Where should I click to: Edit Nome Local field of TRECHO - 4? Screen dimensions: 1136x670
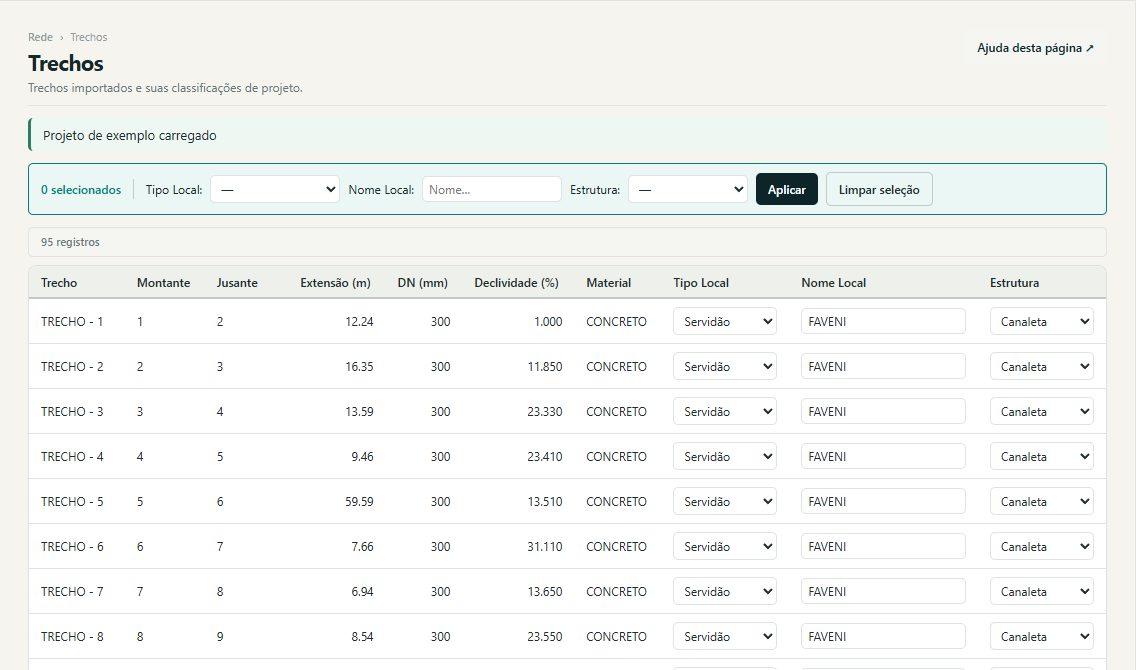(x=883, y=456)
